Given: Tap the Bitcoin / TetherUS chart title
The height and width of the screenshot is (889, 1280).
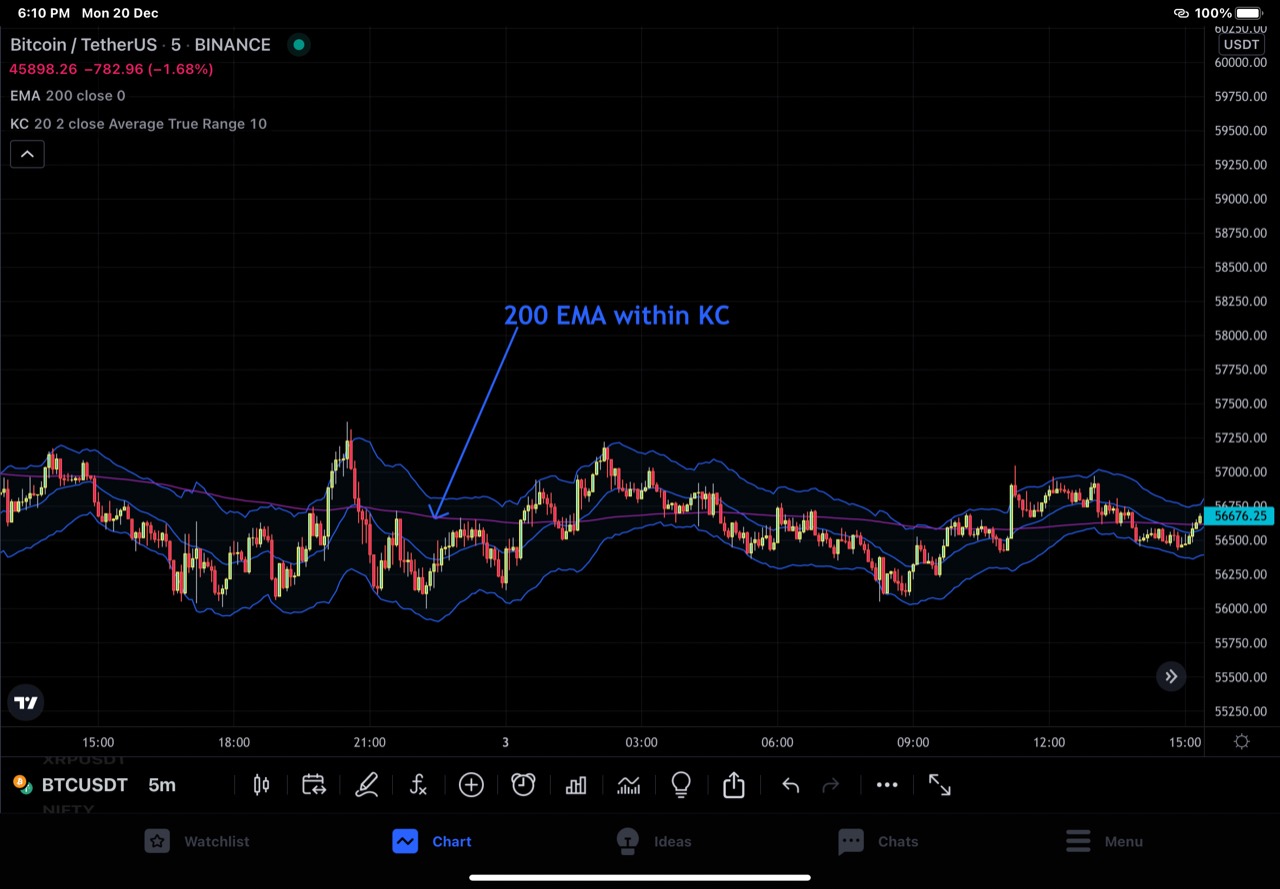Looking at the screenshot, I should point(140,44).
